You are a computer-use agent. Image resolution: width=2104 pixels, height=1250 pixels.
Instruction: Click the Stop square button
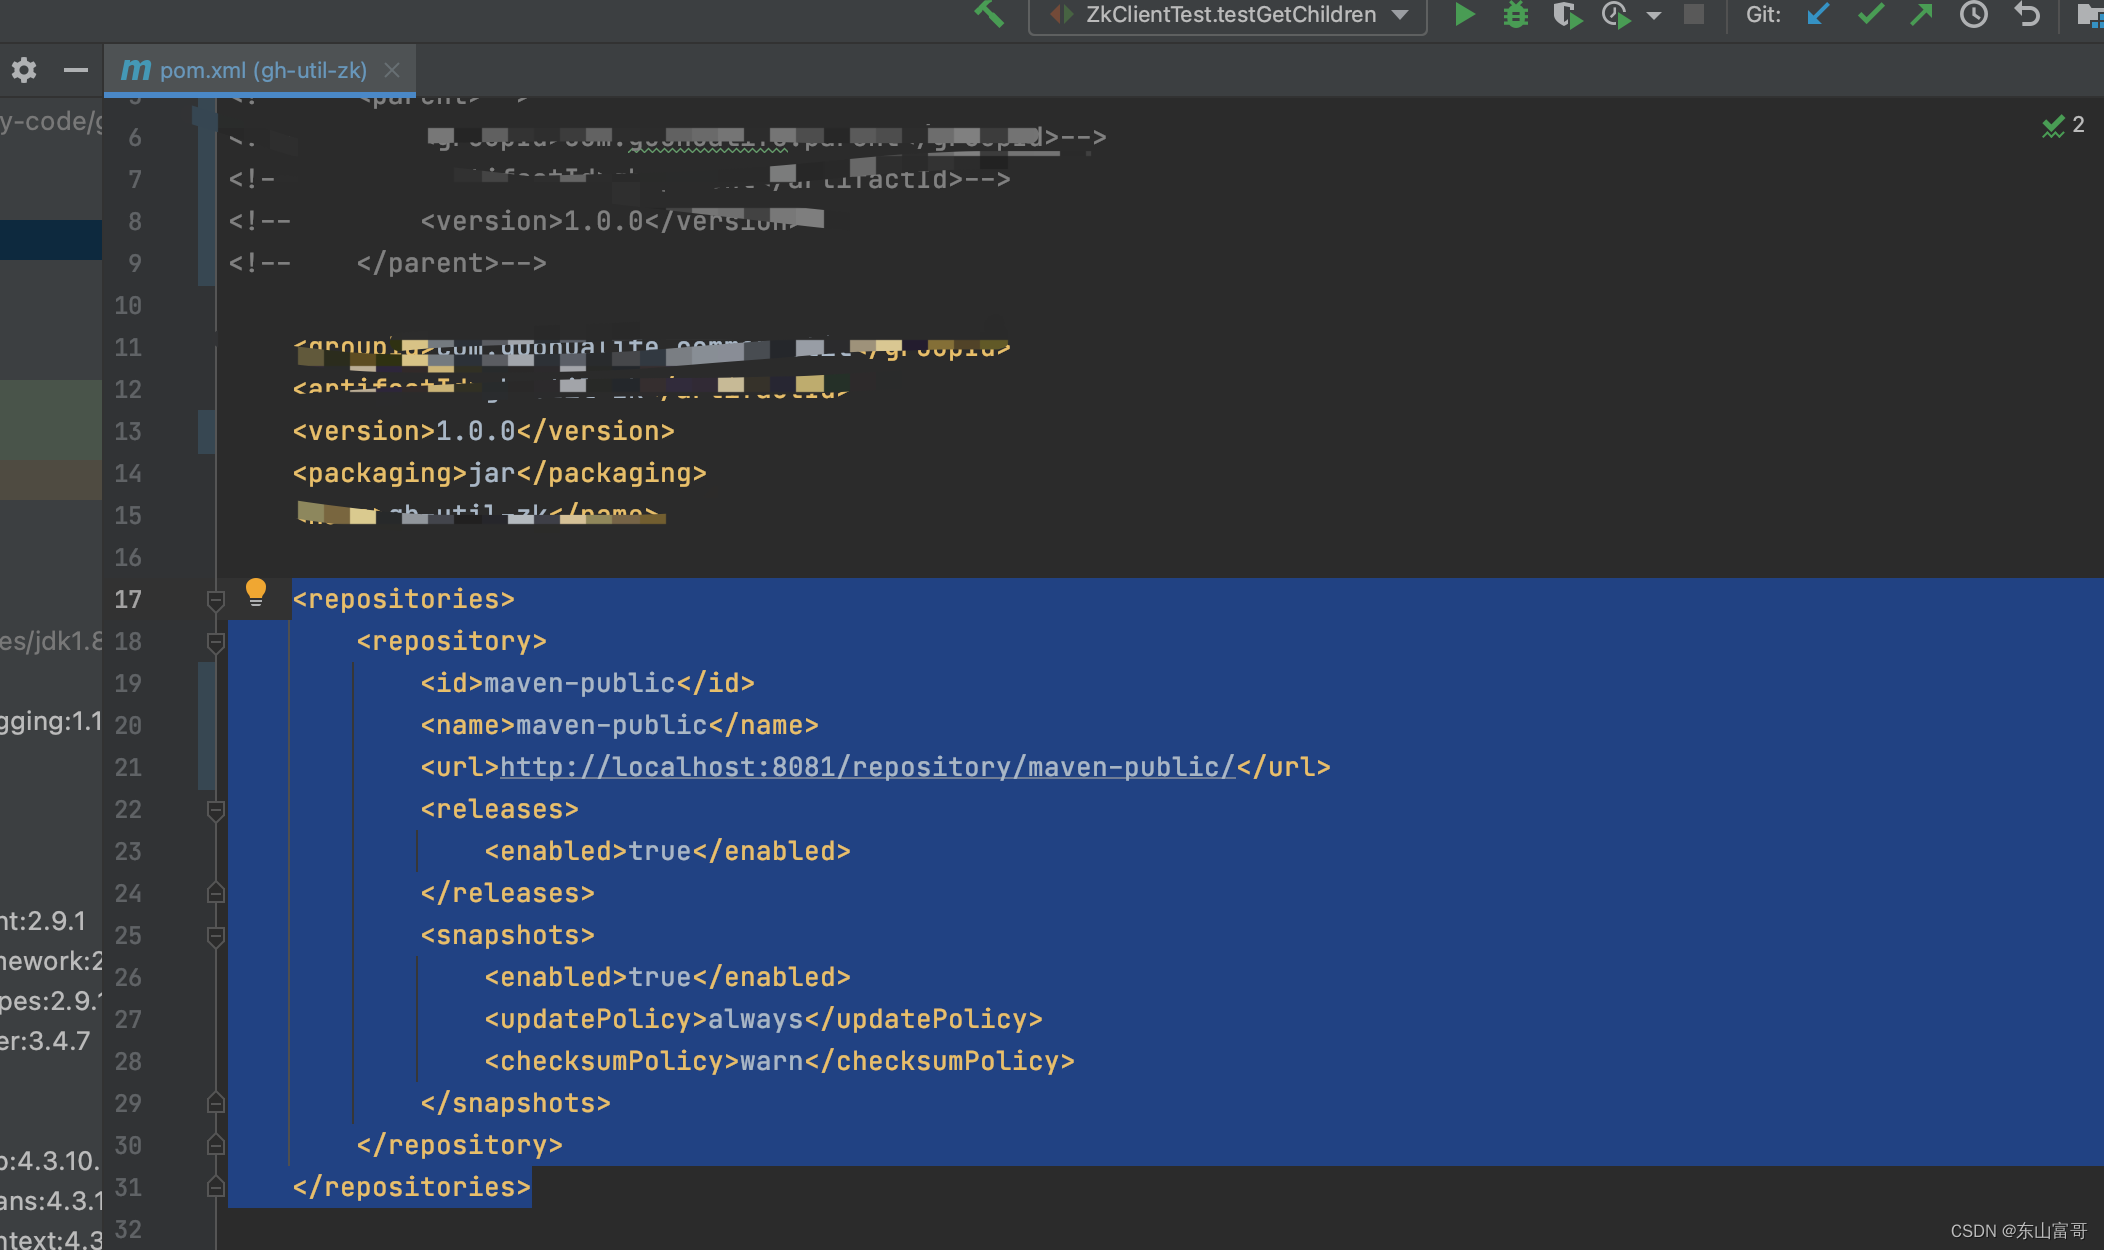[1693, 14]
